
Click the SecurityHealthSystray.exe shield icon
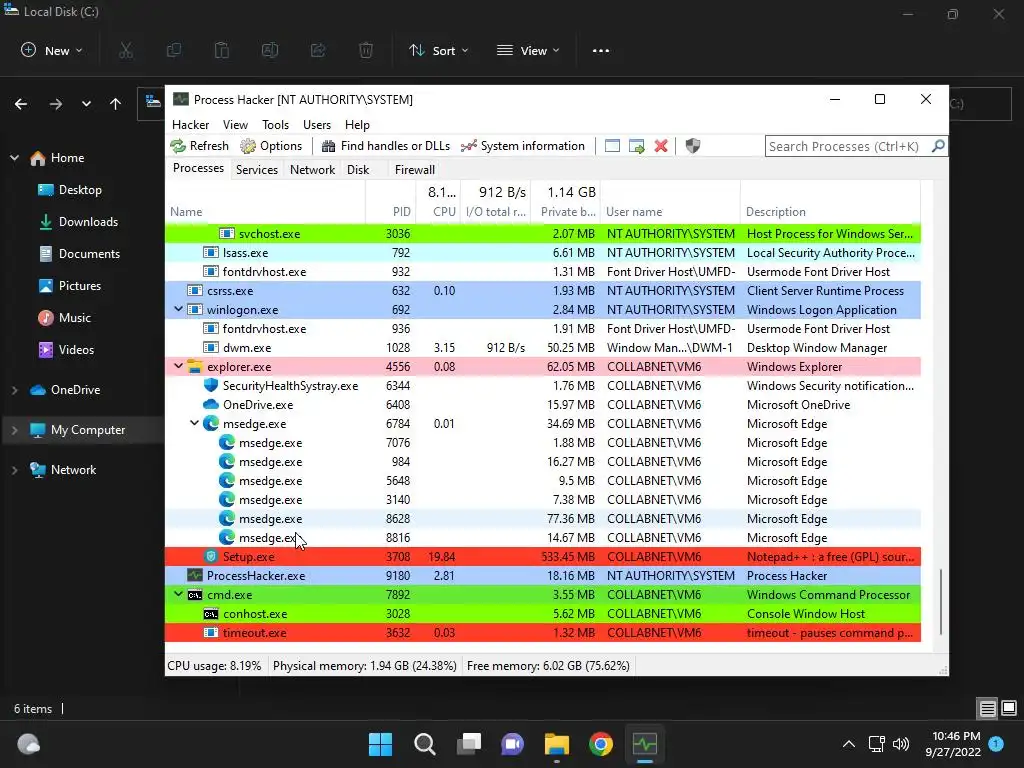tap(210, 385)
